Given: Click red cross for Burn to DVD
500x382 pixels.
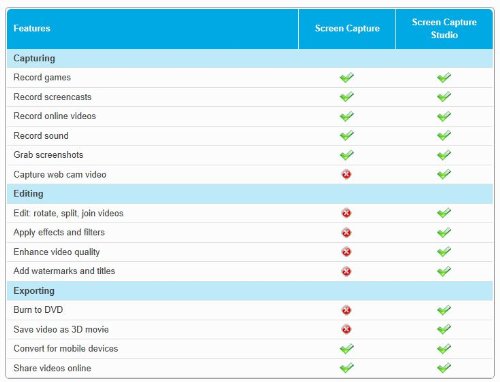Looking at the screenshot, I should coord(346,310).
